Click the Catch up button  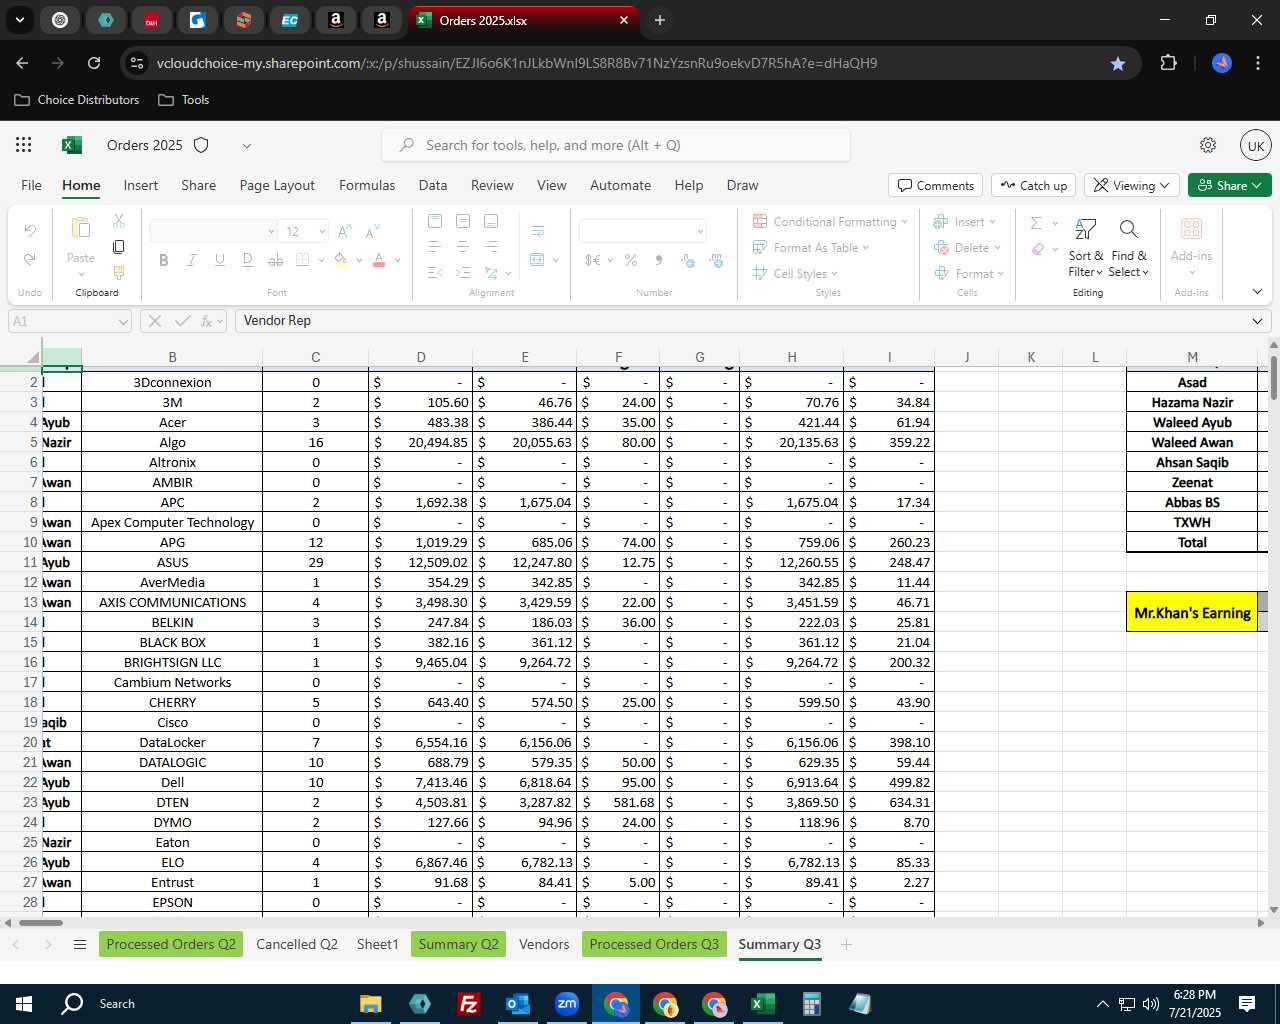(x=1034, y=185)
